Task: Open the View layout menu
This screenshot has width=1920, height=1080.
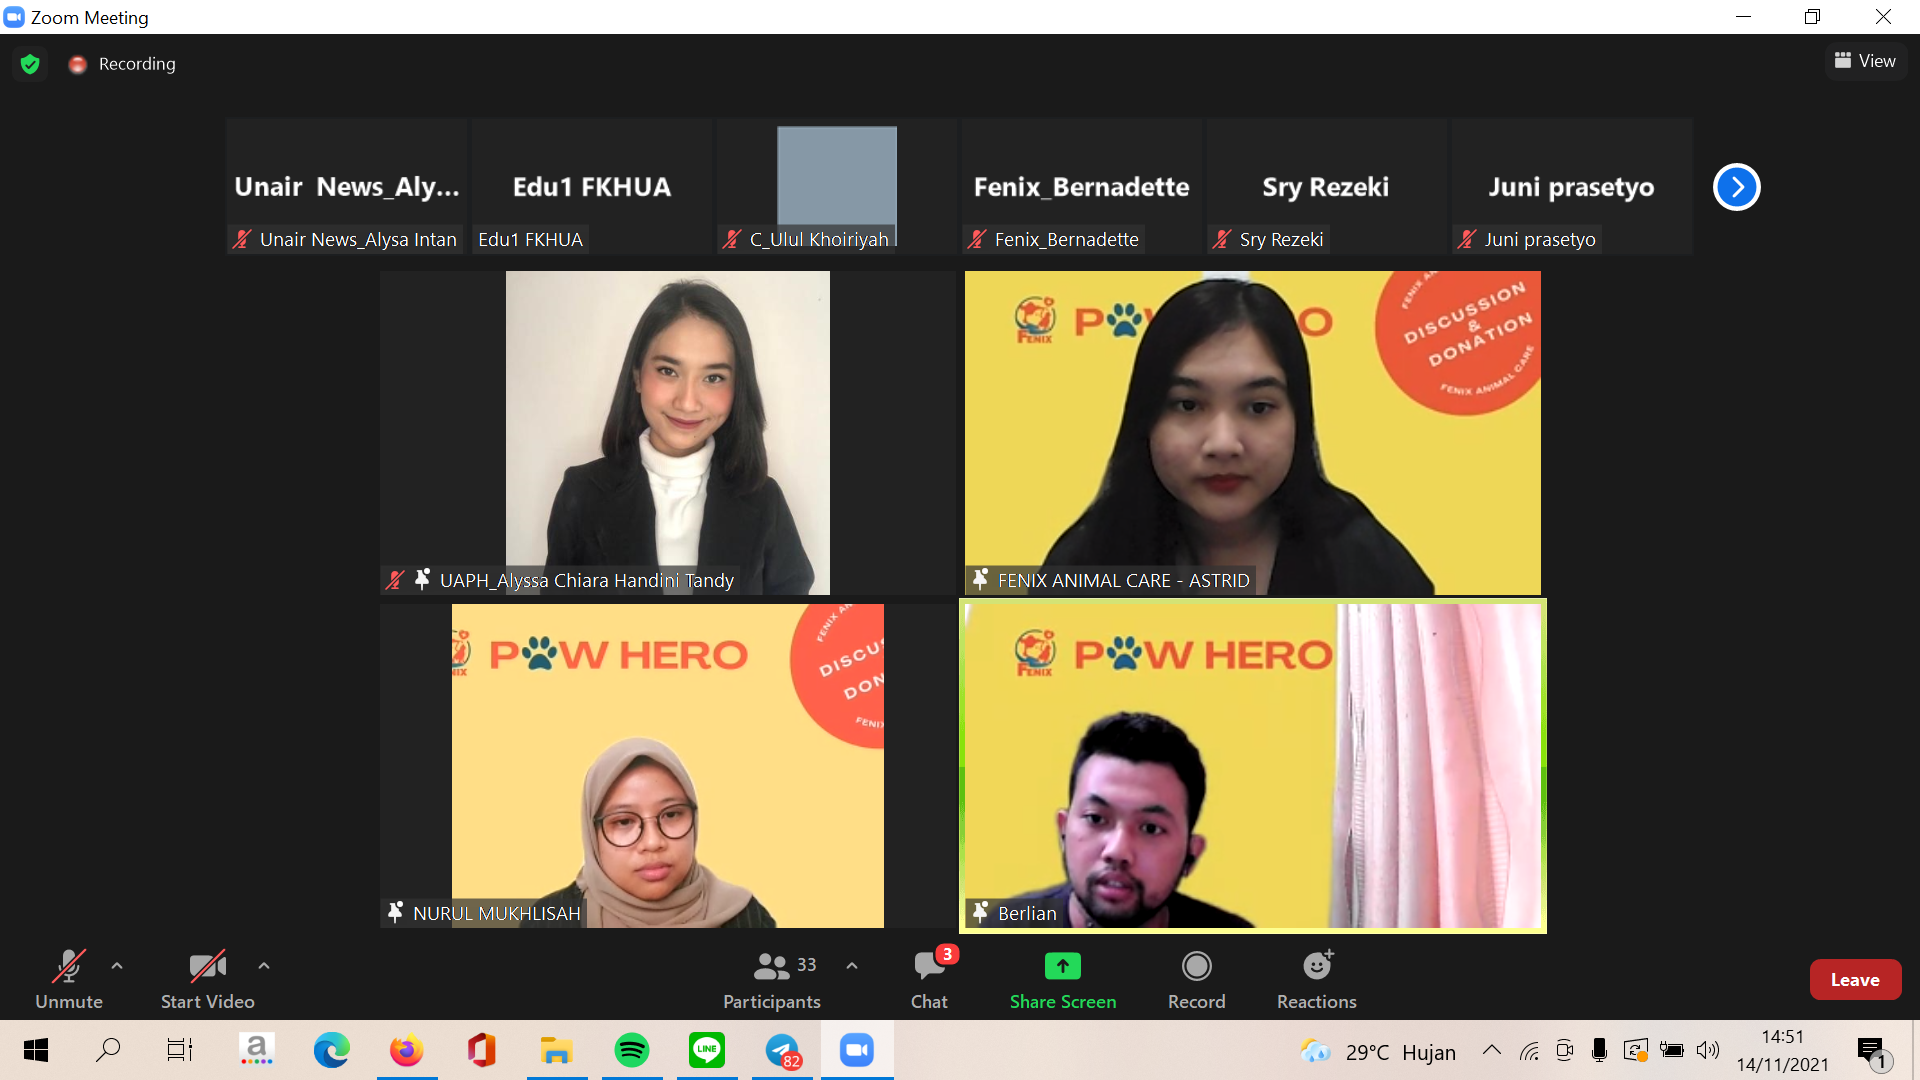Action: tap(1865, 61)
